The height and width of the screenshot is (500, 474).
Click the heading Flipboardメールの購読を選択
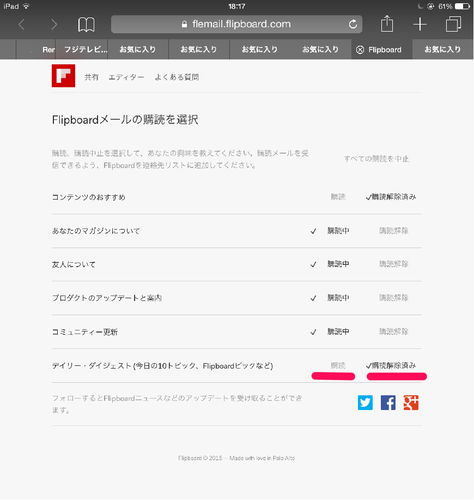point(125,120)
